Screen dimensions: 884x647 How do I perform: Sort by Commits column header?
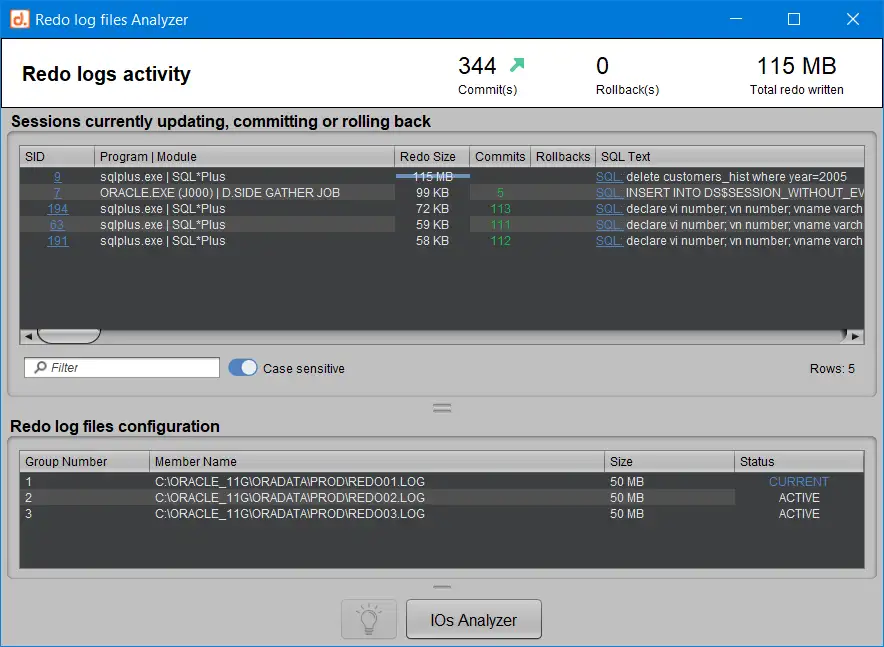[x=500, y=157]
